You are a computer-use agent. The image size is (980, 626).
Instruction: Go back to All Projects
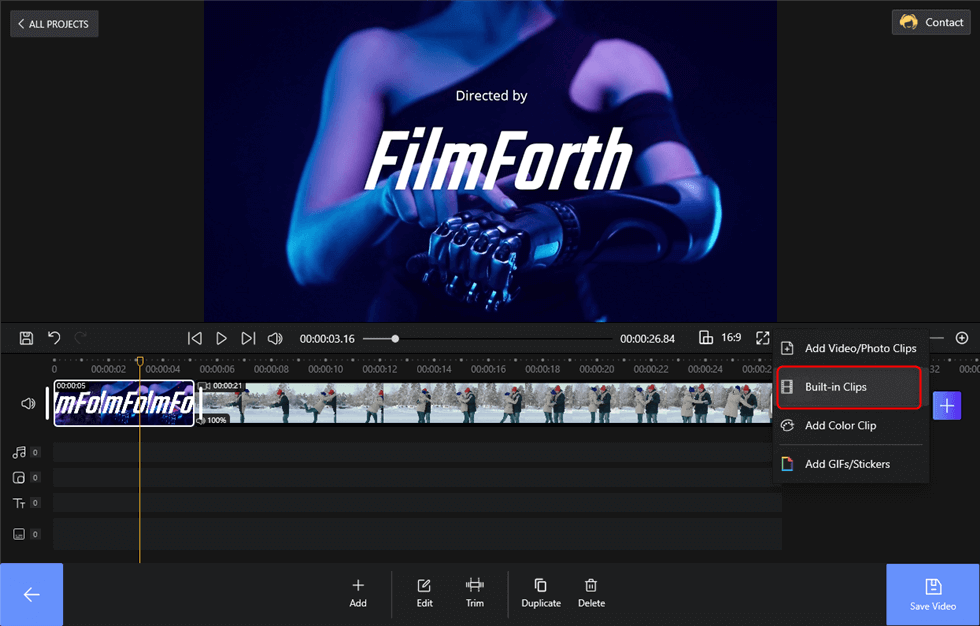pyautogui.click(x=54, y=24)
